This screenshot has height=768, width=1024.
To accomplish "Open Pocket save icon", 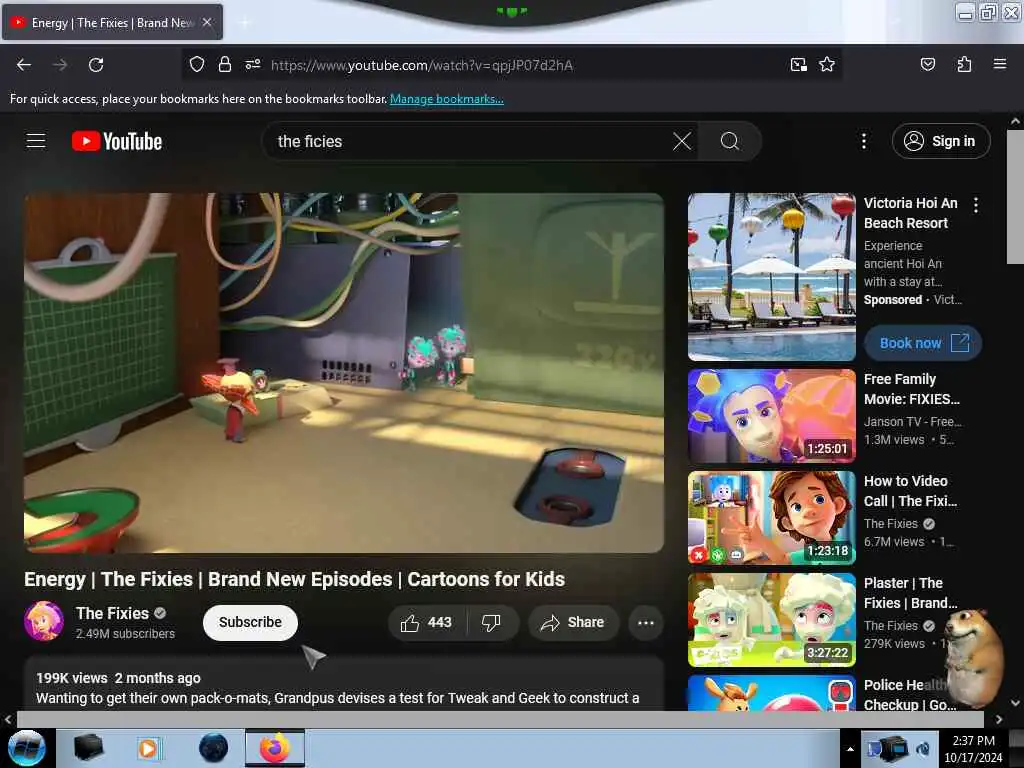I will tap(927, 64).
